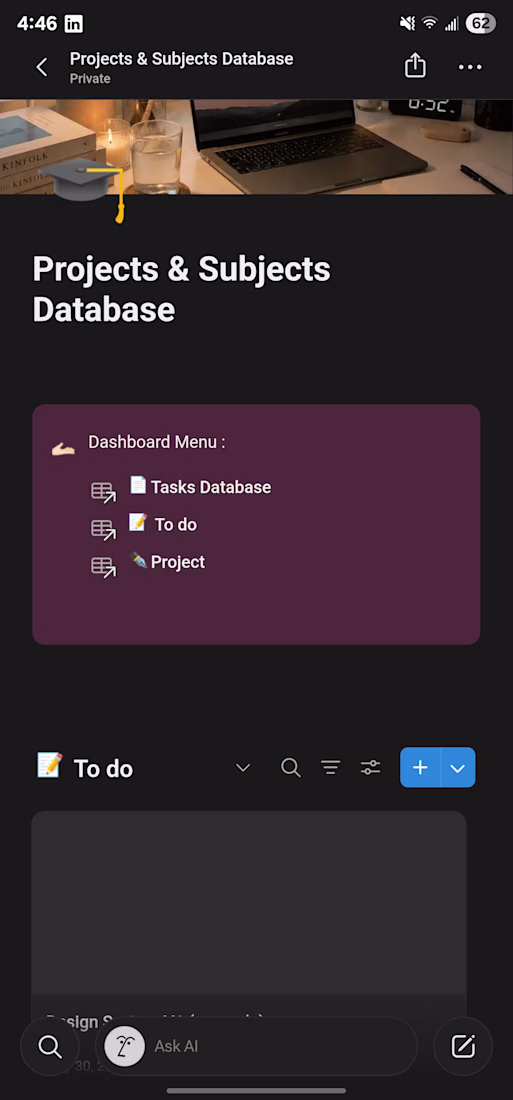513x1100 pixels.
Task: Open the filter icon for To do
Action: point(331,767)
